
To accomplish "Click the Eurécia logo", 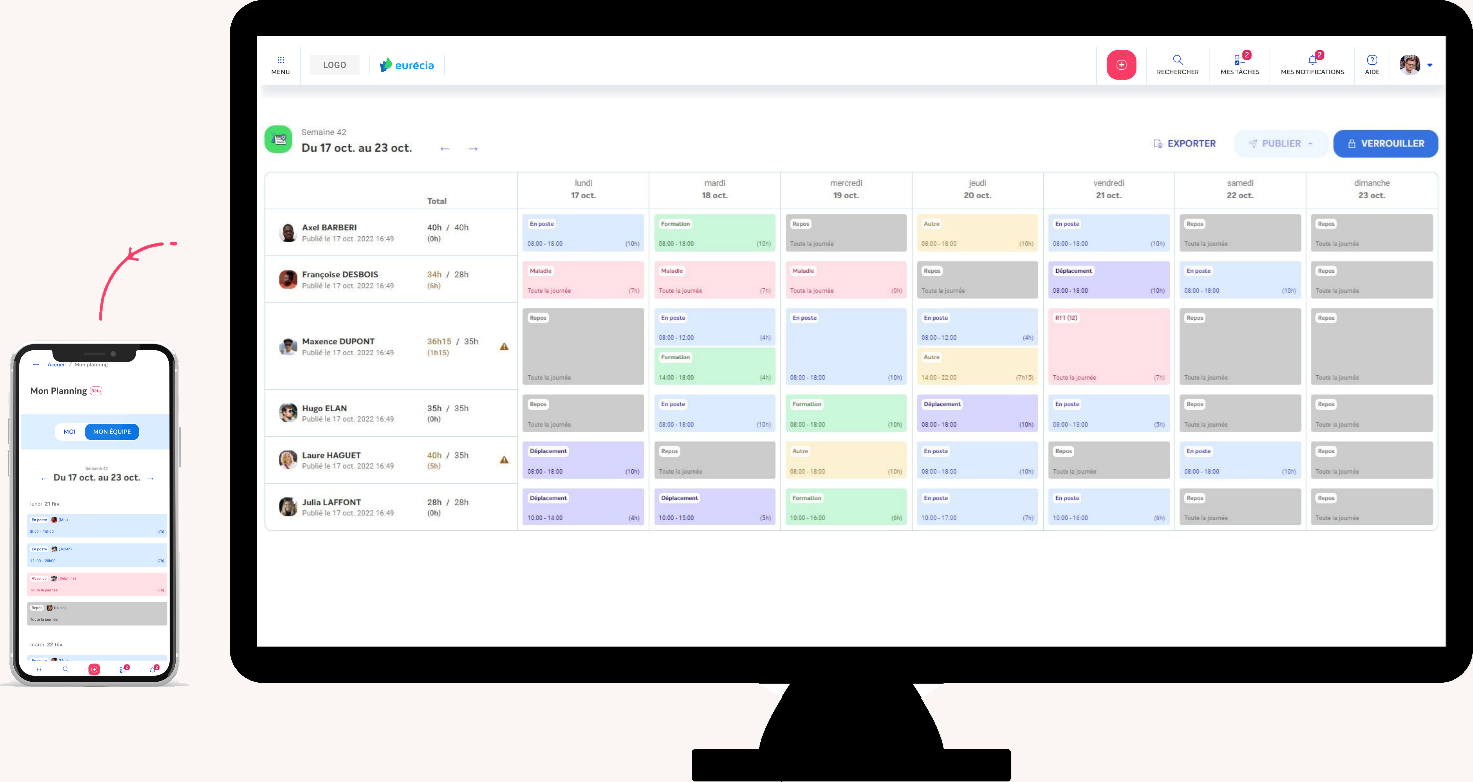I will 407,64.
